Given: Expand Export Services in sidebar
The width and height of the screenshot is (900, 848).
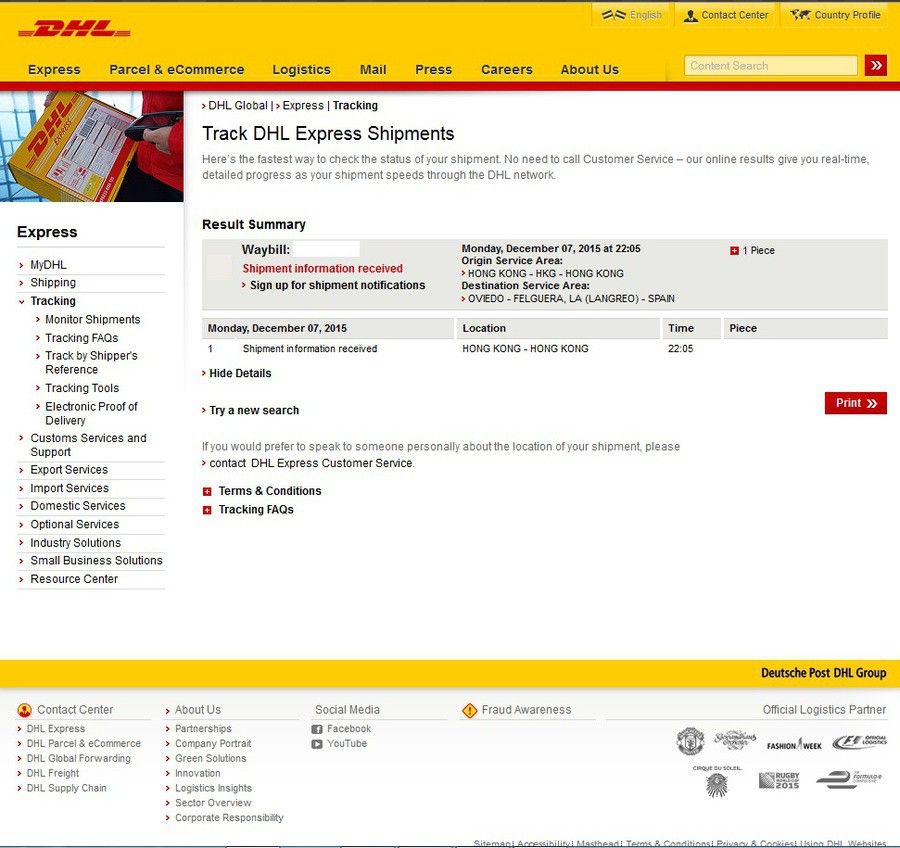Looking at the screenshot, I should click(x=69, y=470).
